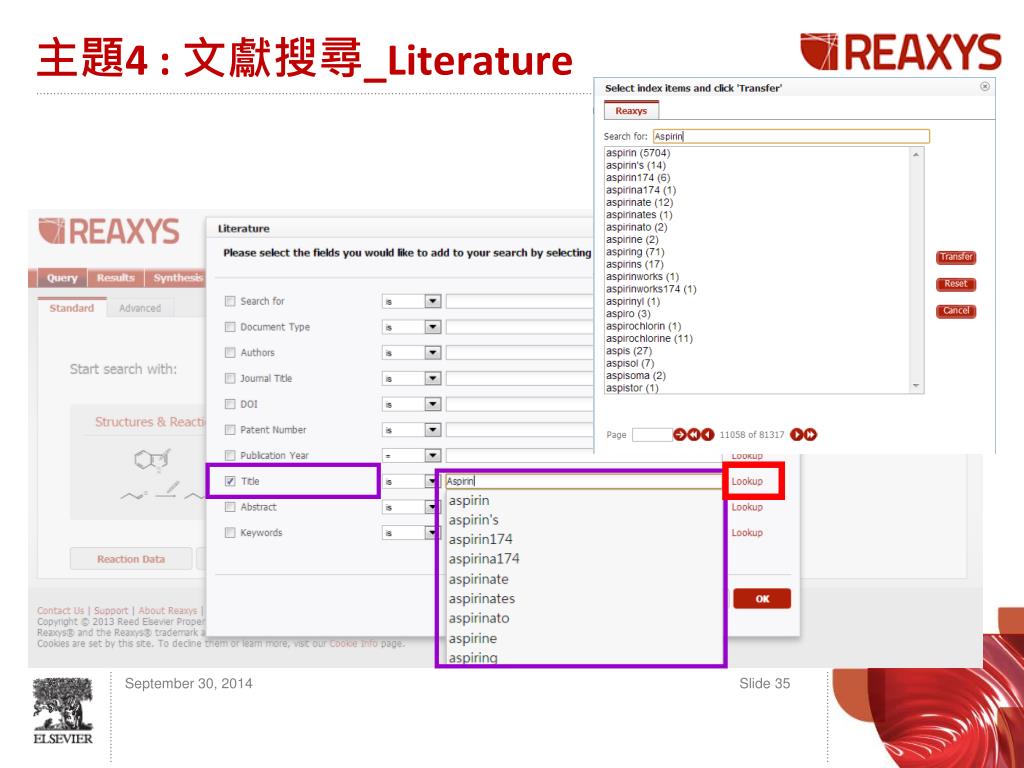
Task: Go to entered page arrow icon
Action: click(x=679, y=435)
